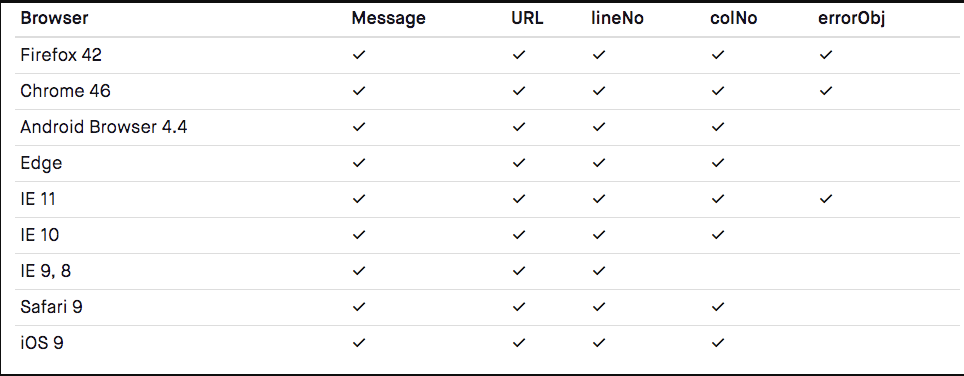Click the Safari 9 colNo checkmark

click(x=717, y=307)
